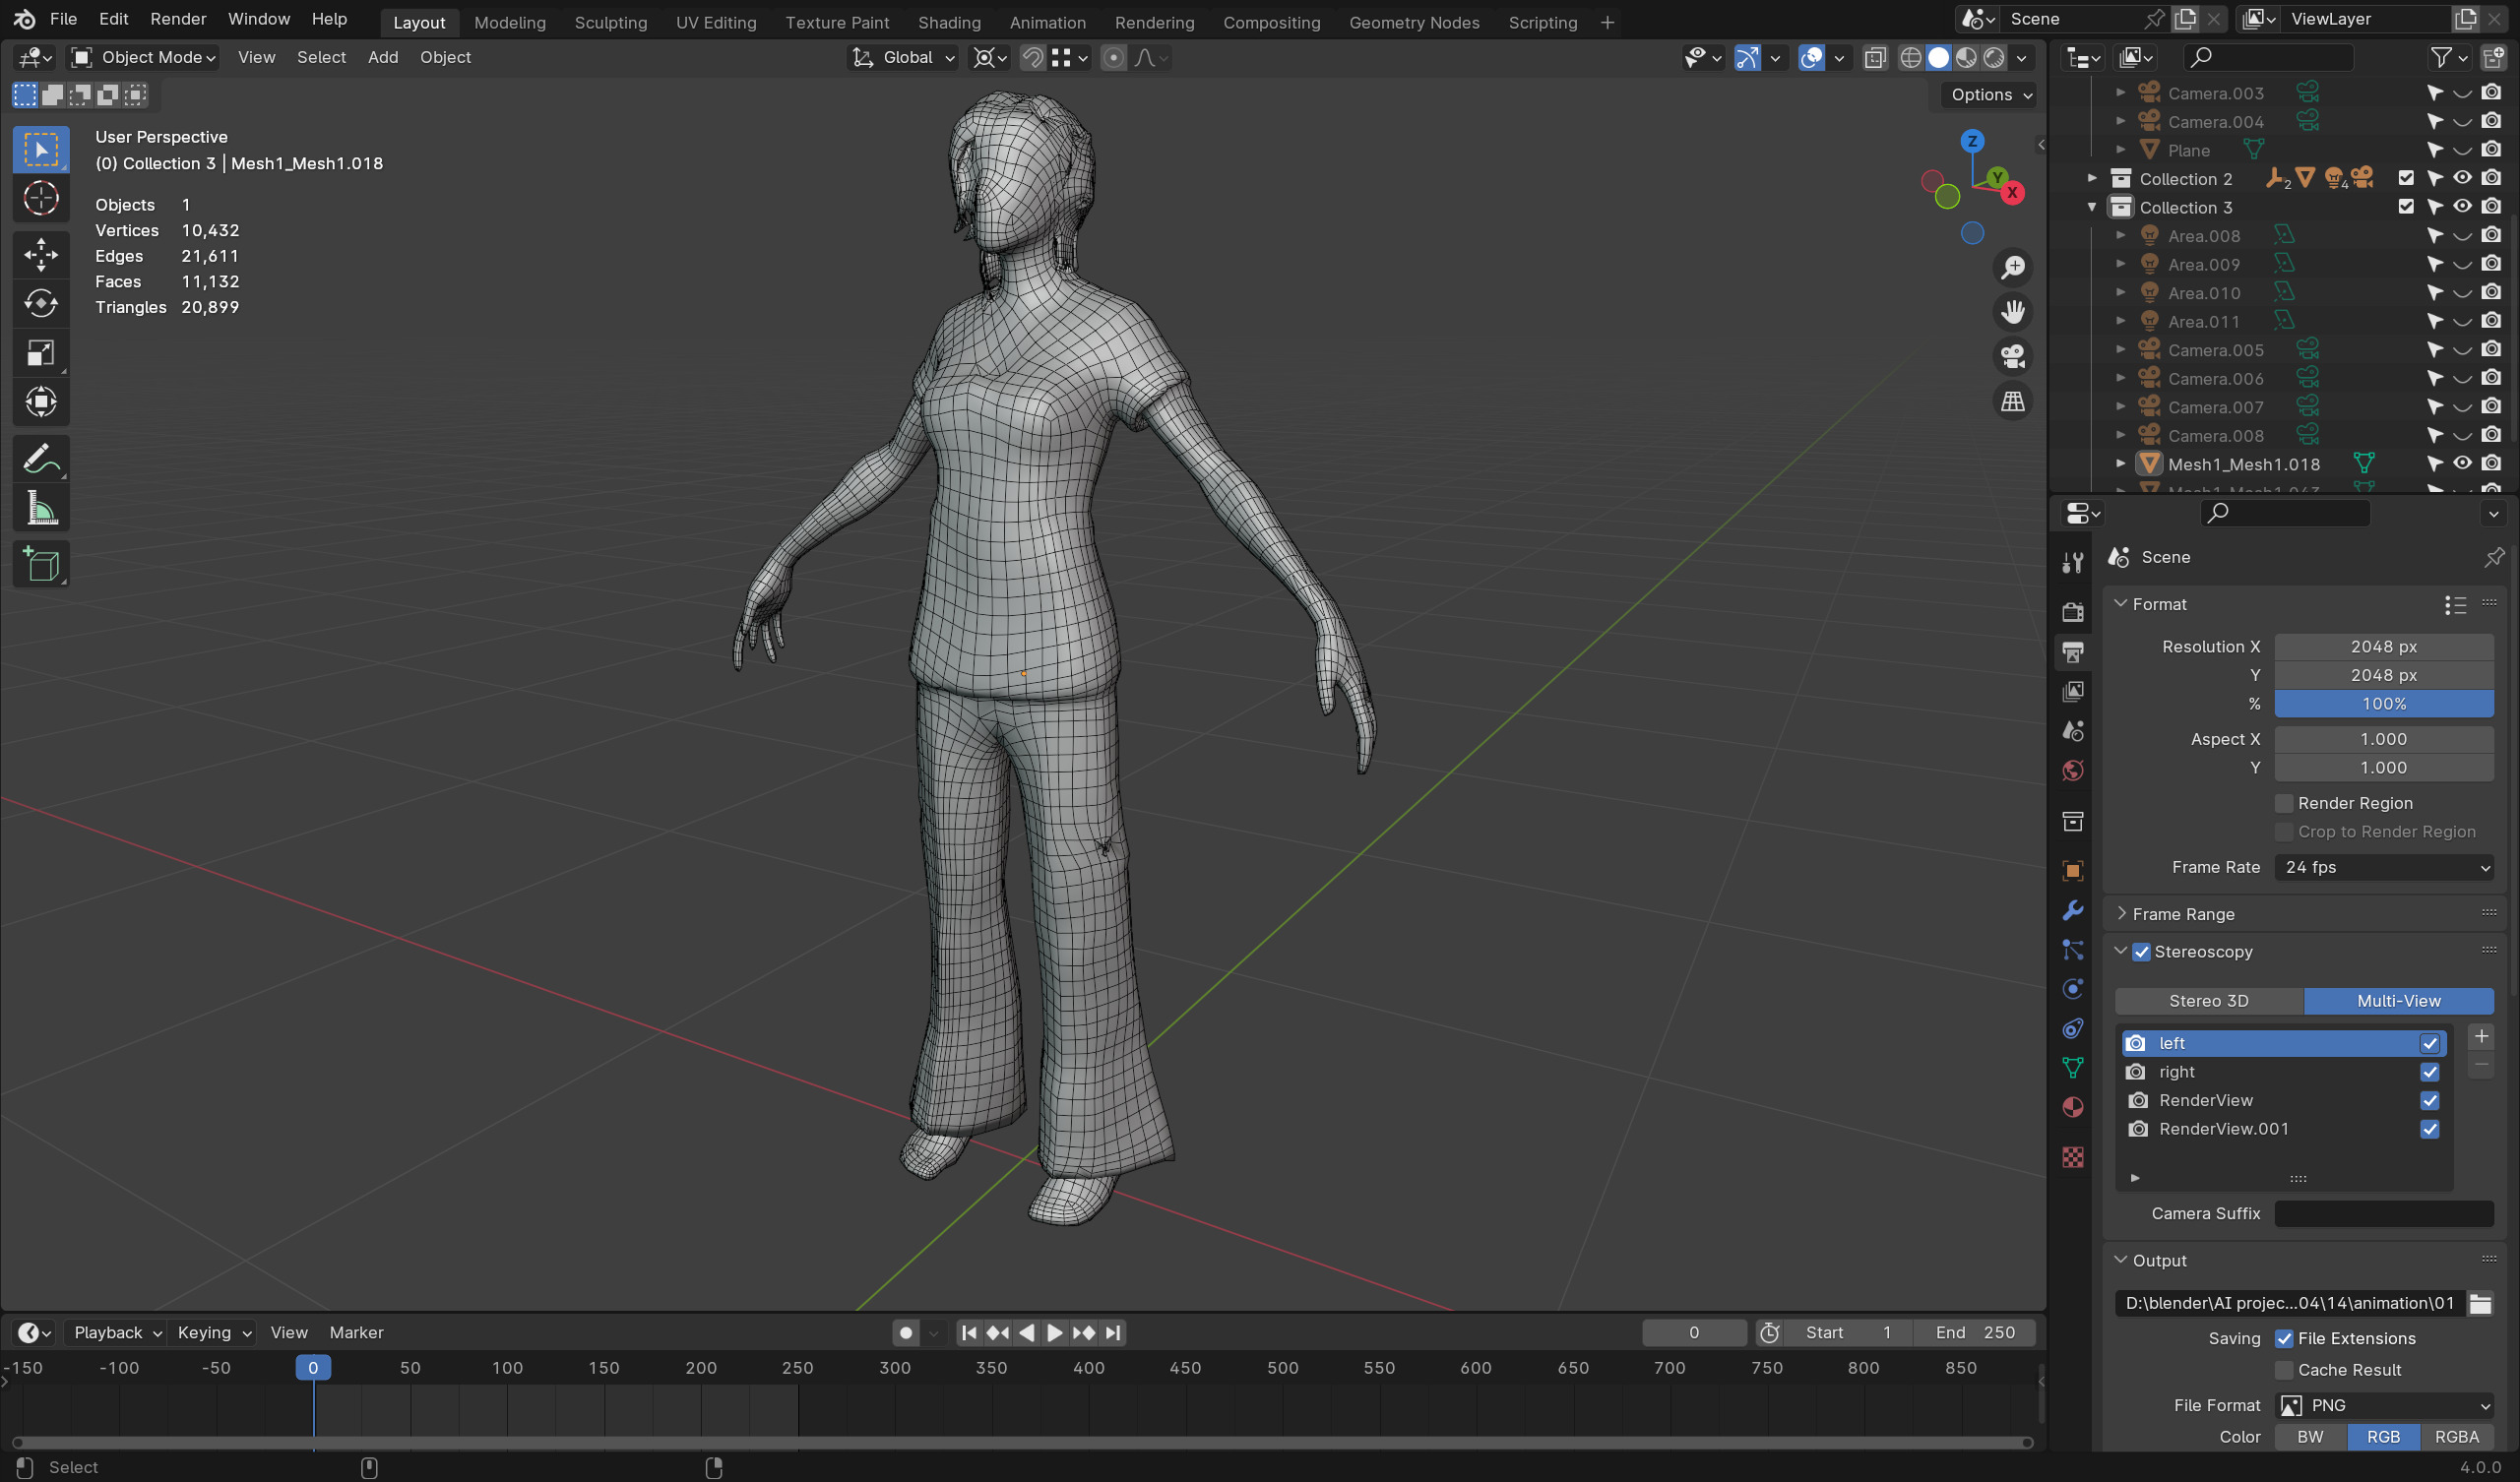Select the Annotate tool
Screen dimensions: 2520x1482
(x=41, y=459)
